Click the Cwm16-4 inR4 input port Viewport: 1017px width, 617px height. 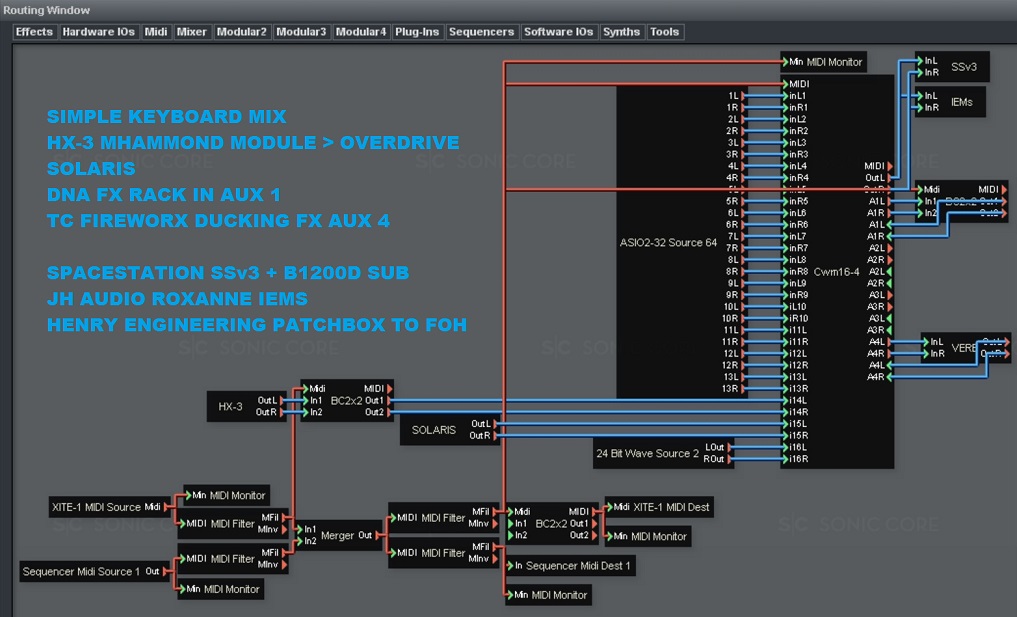(785, 178)
